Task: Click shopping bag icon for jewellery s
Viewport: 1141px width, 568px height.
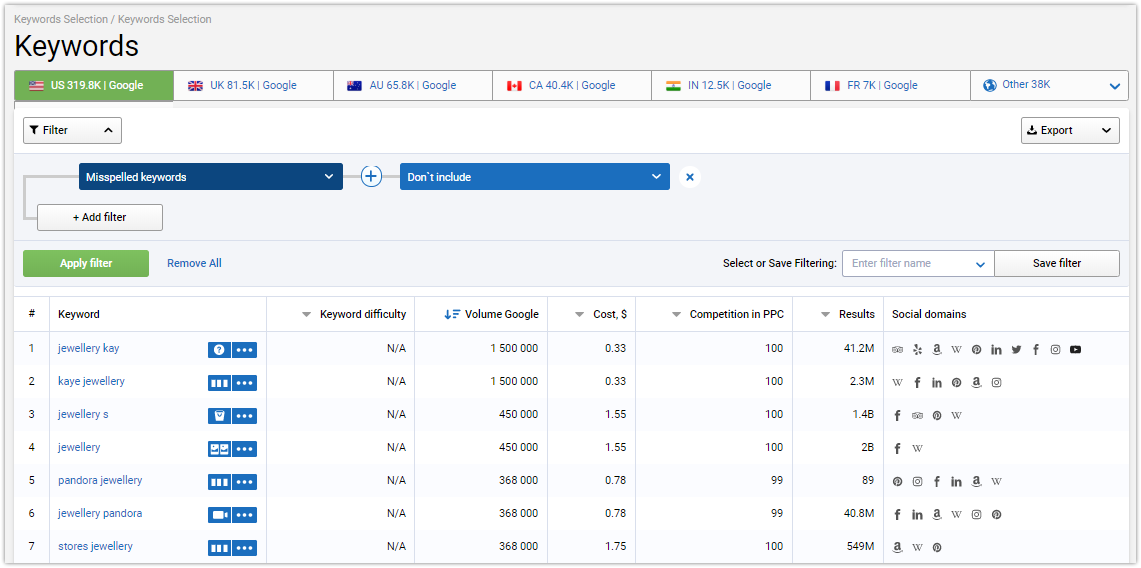Action: 219,415
